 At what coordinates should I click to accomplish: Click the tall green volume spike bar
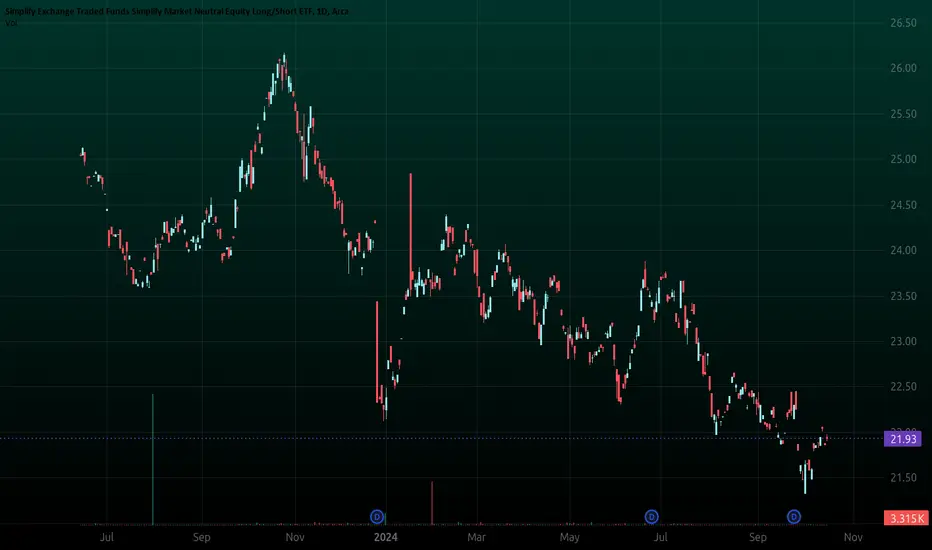[153, 459]
